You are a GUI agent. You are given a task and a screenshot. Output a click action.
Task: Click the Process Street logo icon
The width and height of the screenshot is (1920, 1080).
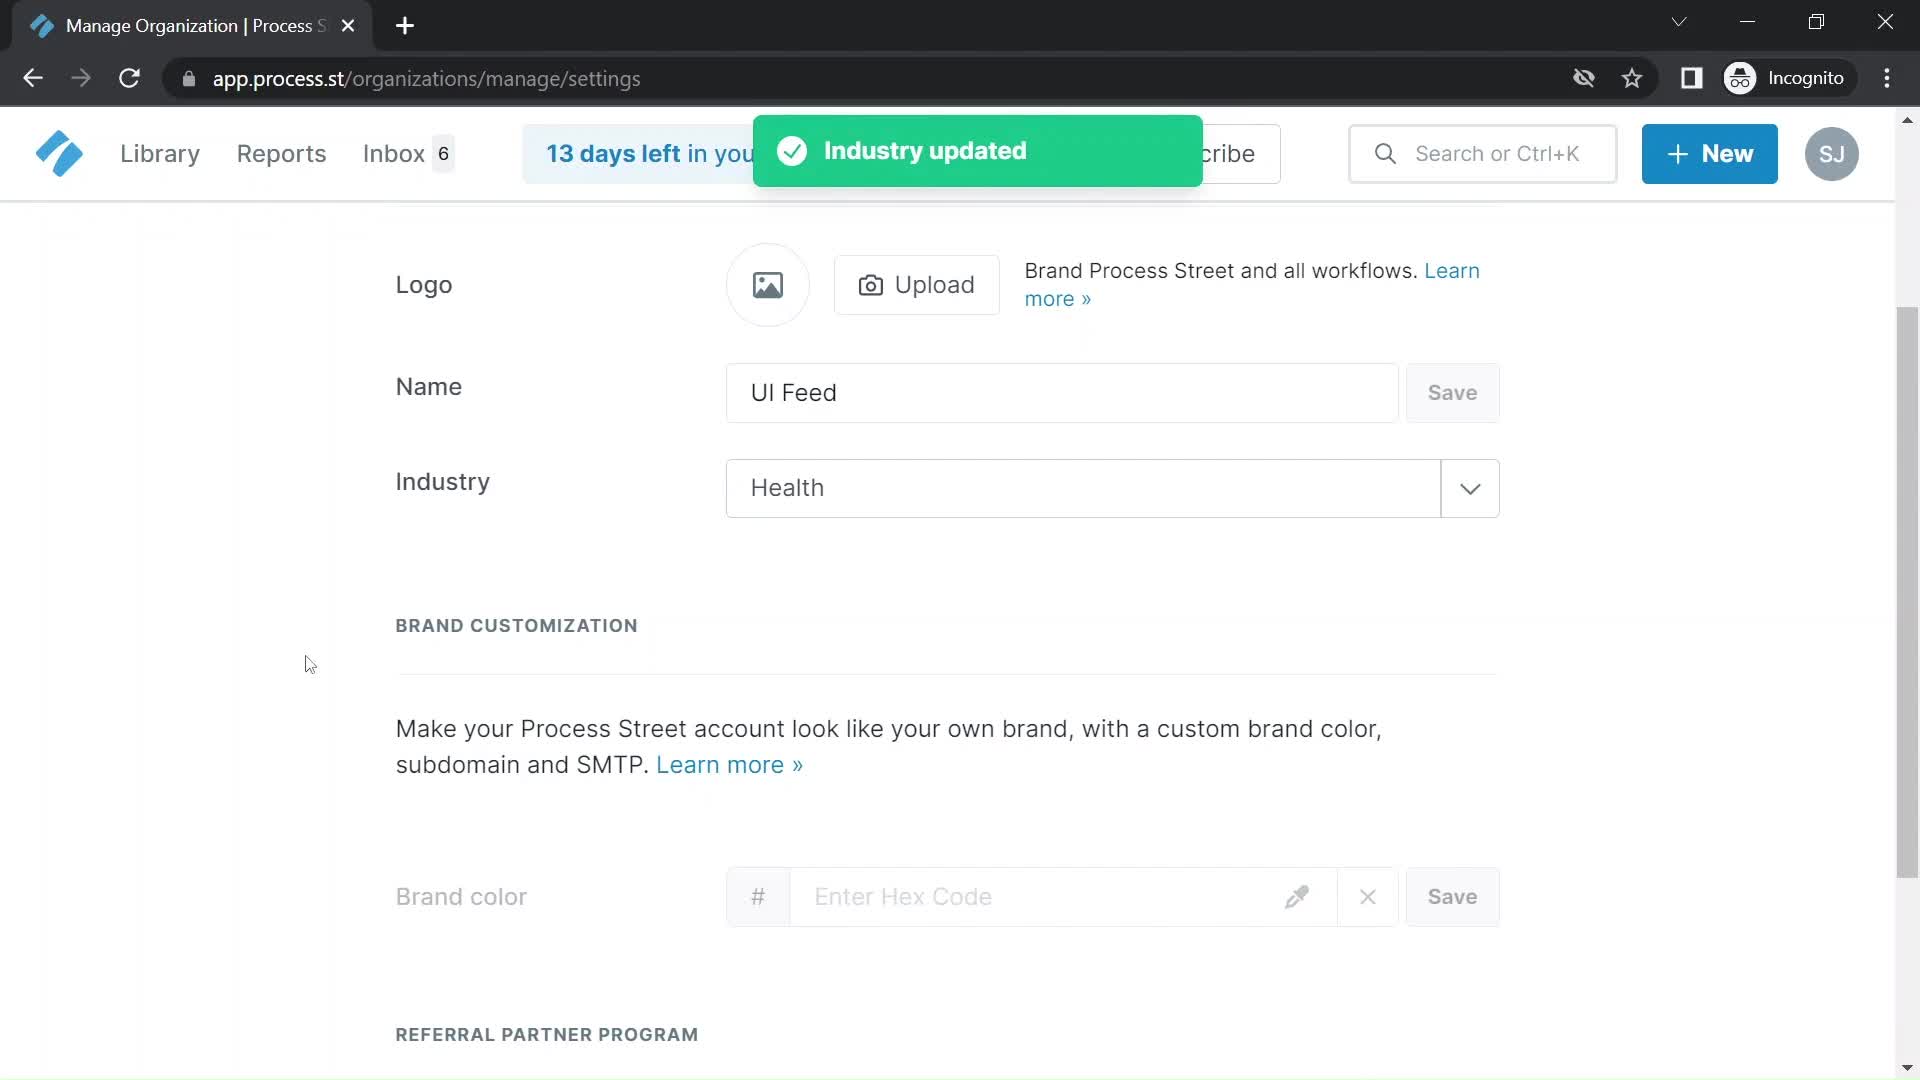click(x=58, y=153)
